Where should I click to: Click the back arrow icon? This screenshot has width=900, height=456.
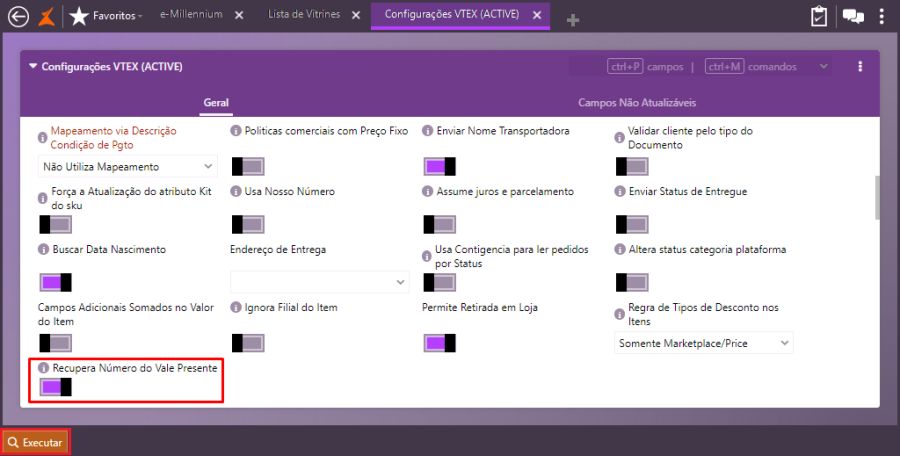(x=18, y=17)
